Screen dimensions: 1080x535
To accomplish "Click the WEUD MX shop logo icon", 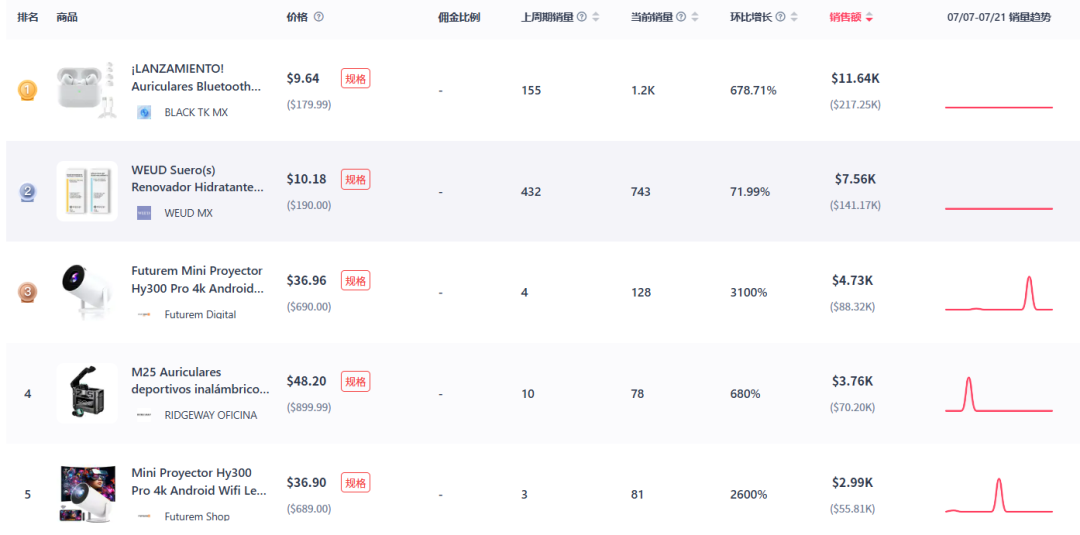I will click(144, 213).
